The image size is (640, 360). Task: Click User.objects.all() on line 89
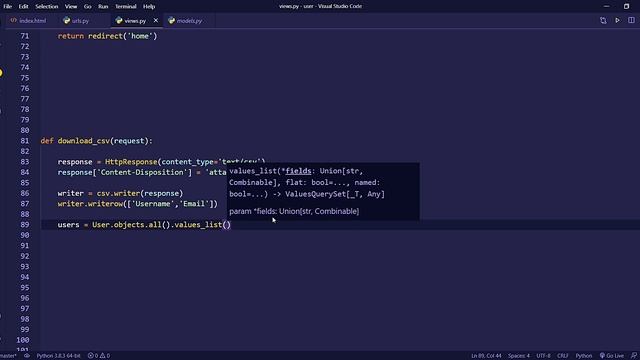tap(131, 225)
